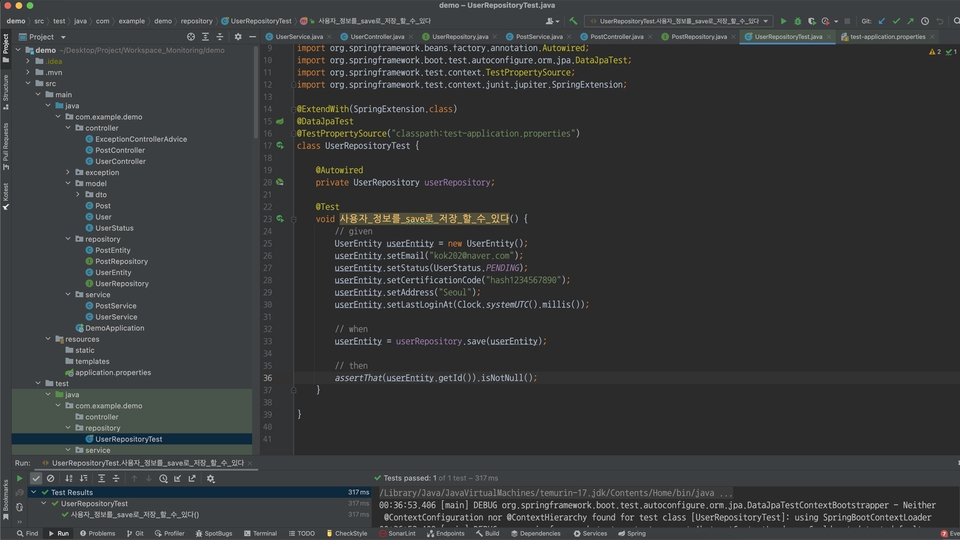The height and width of the screenshot is (540, 960).
Task: Click select opened file target icon
Action: pos(191,37)
